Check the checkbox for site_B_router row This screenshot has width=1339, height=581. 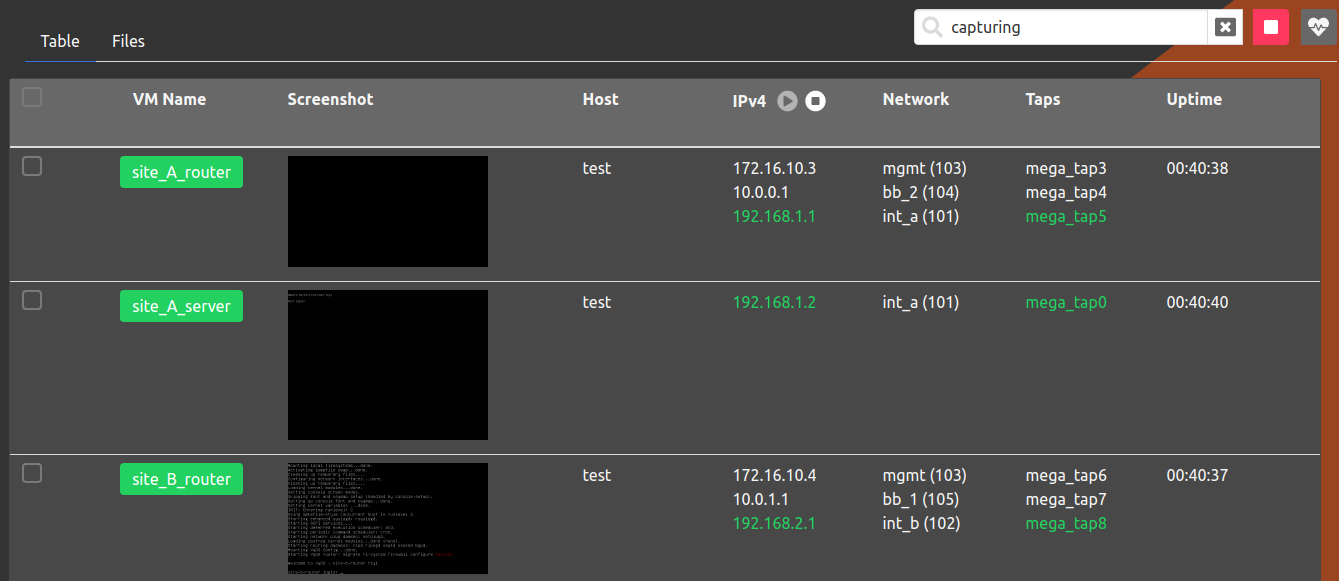[x=31, y=473]
